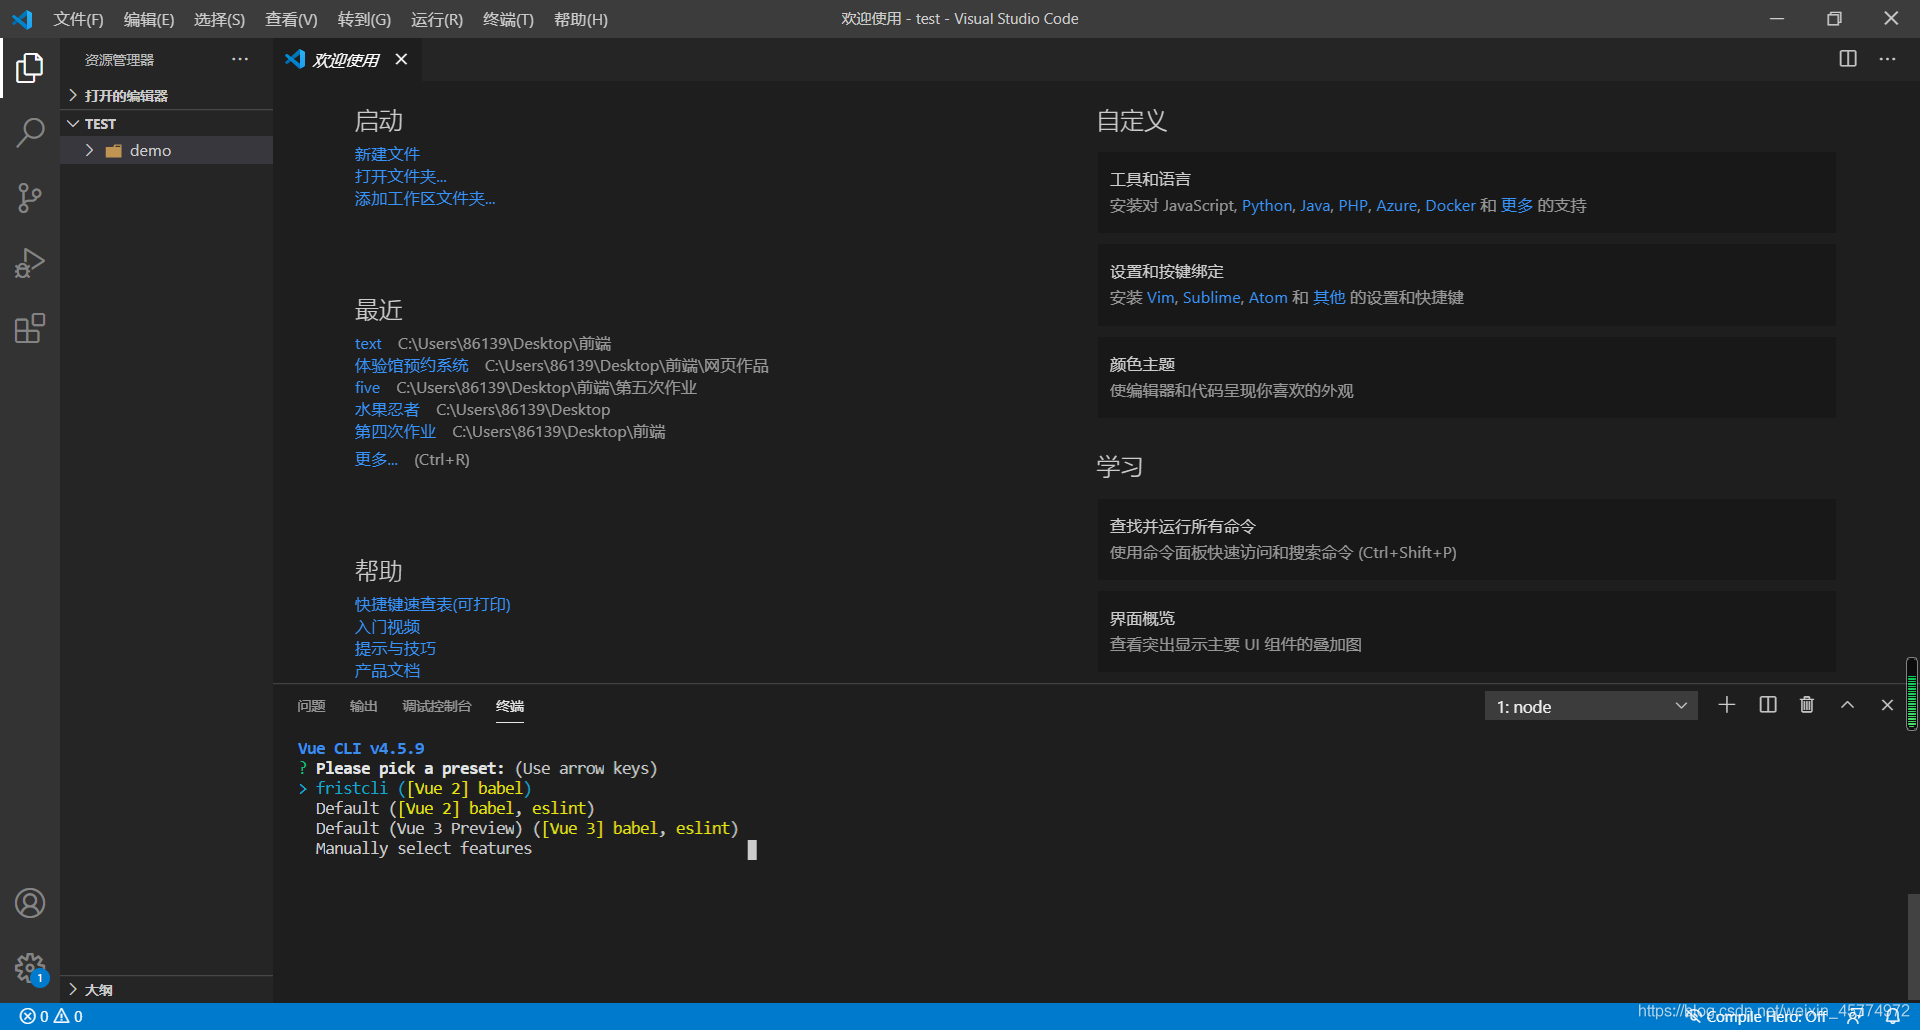
Task: Select the 欢迎使用 editor tab
Action: pos(346,60)
